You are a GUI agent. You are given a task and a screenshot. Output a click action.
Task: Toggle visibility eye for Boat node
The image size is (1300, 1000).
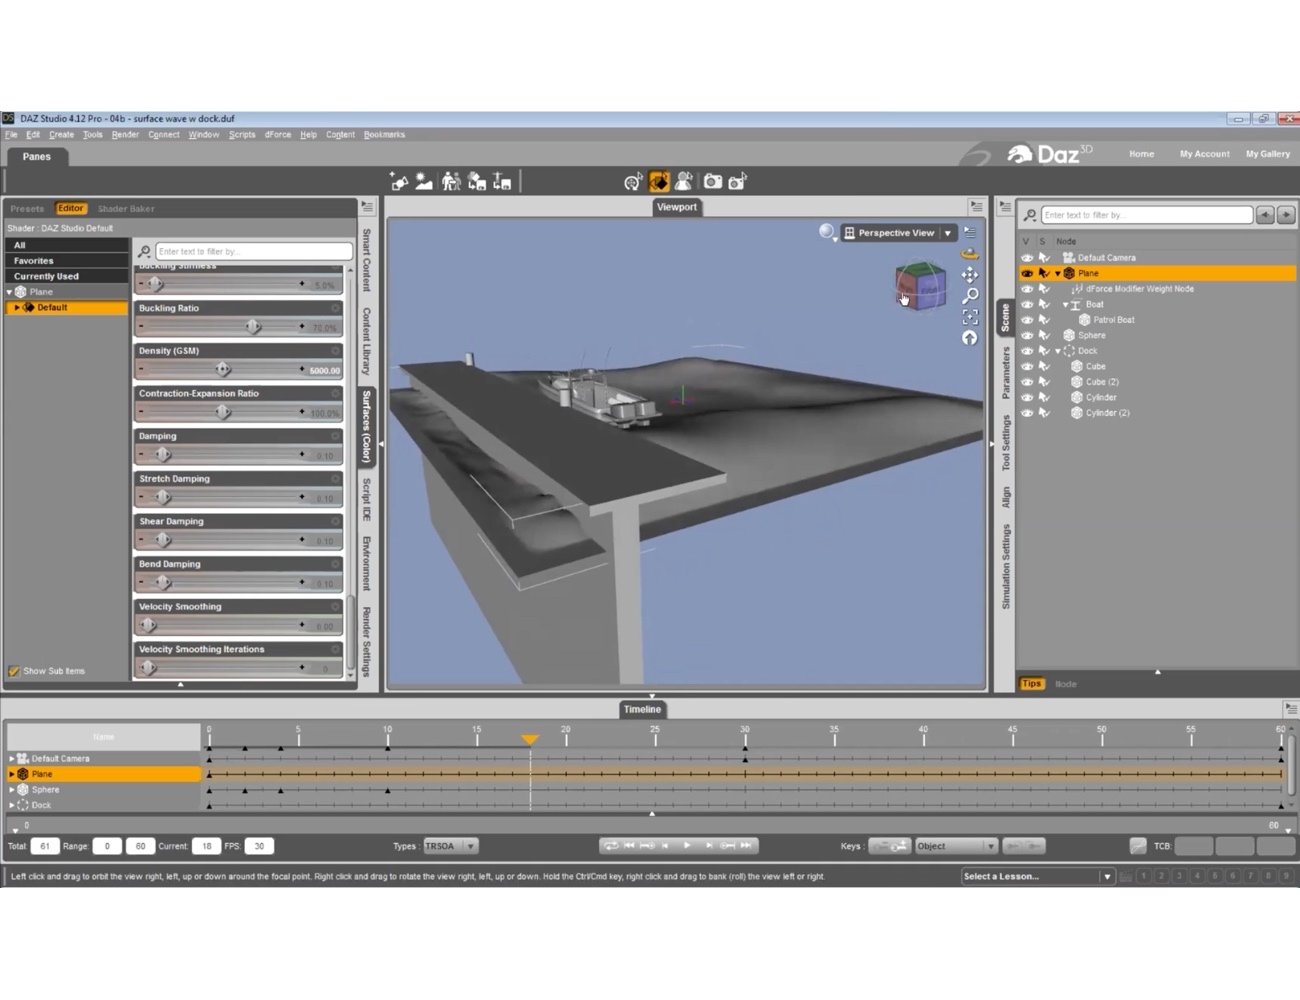coord(1027,304)
